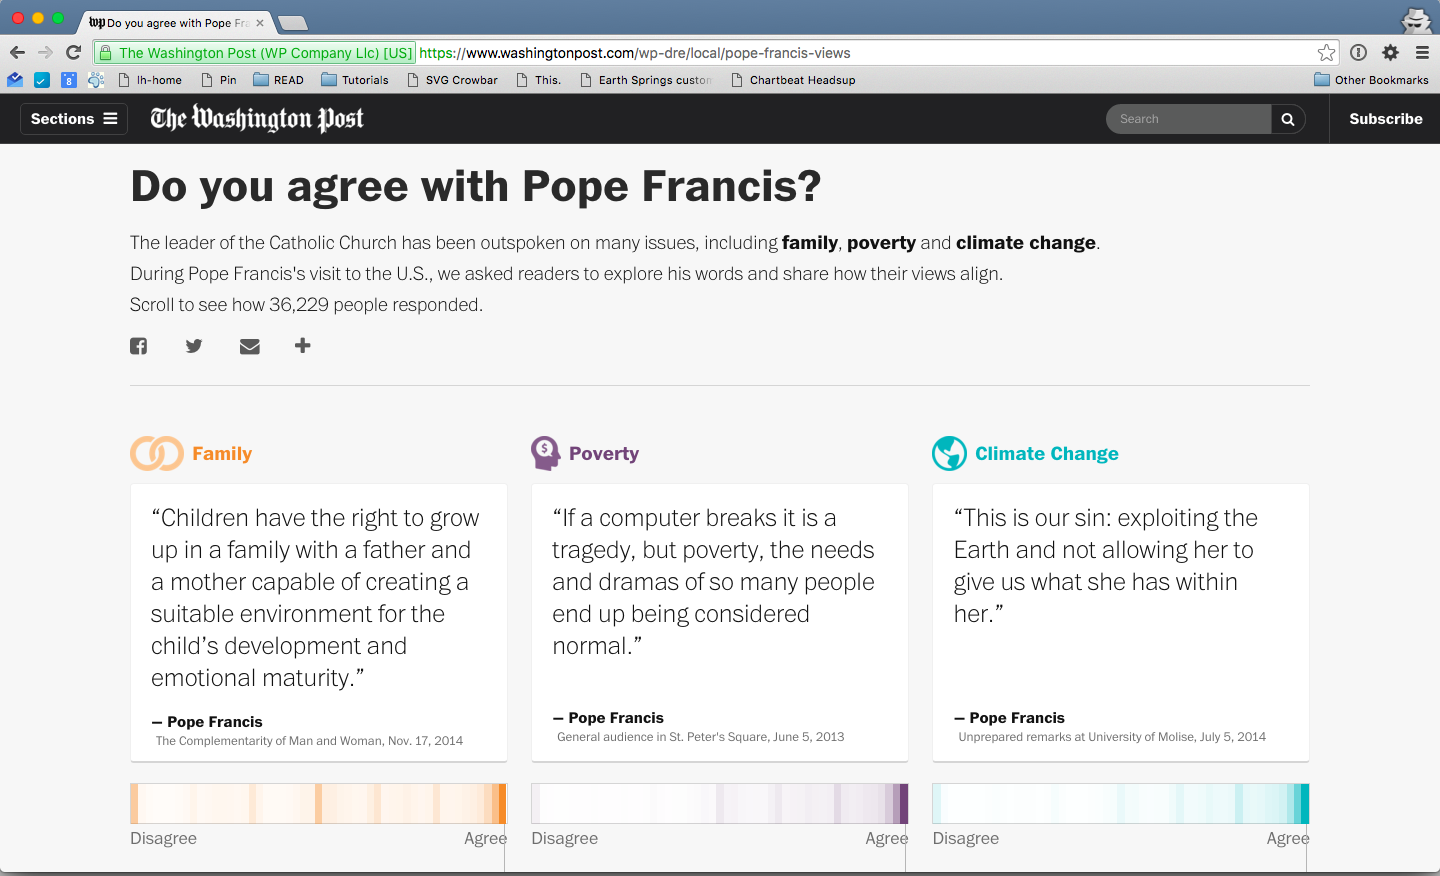Viewport: 1440px width, 876px height.
Task: Click the Family heading
Action: point(222,454)
